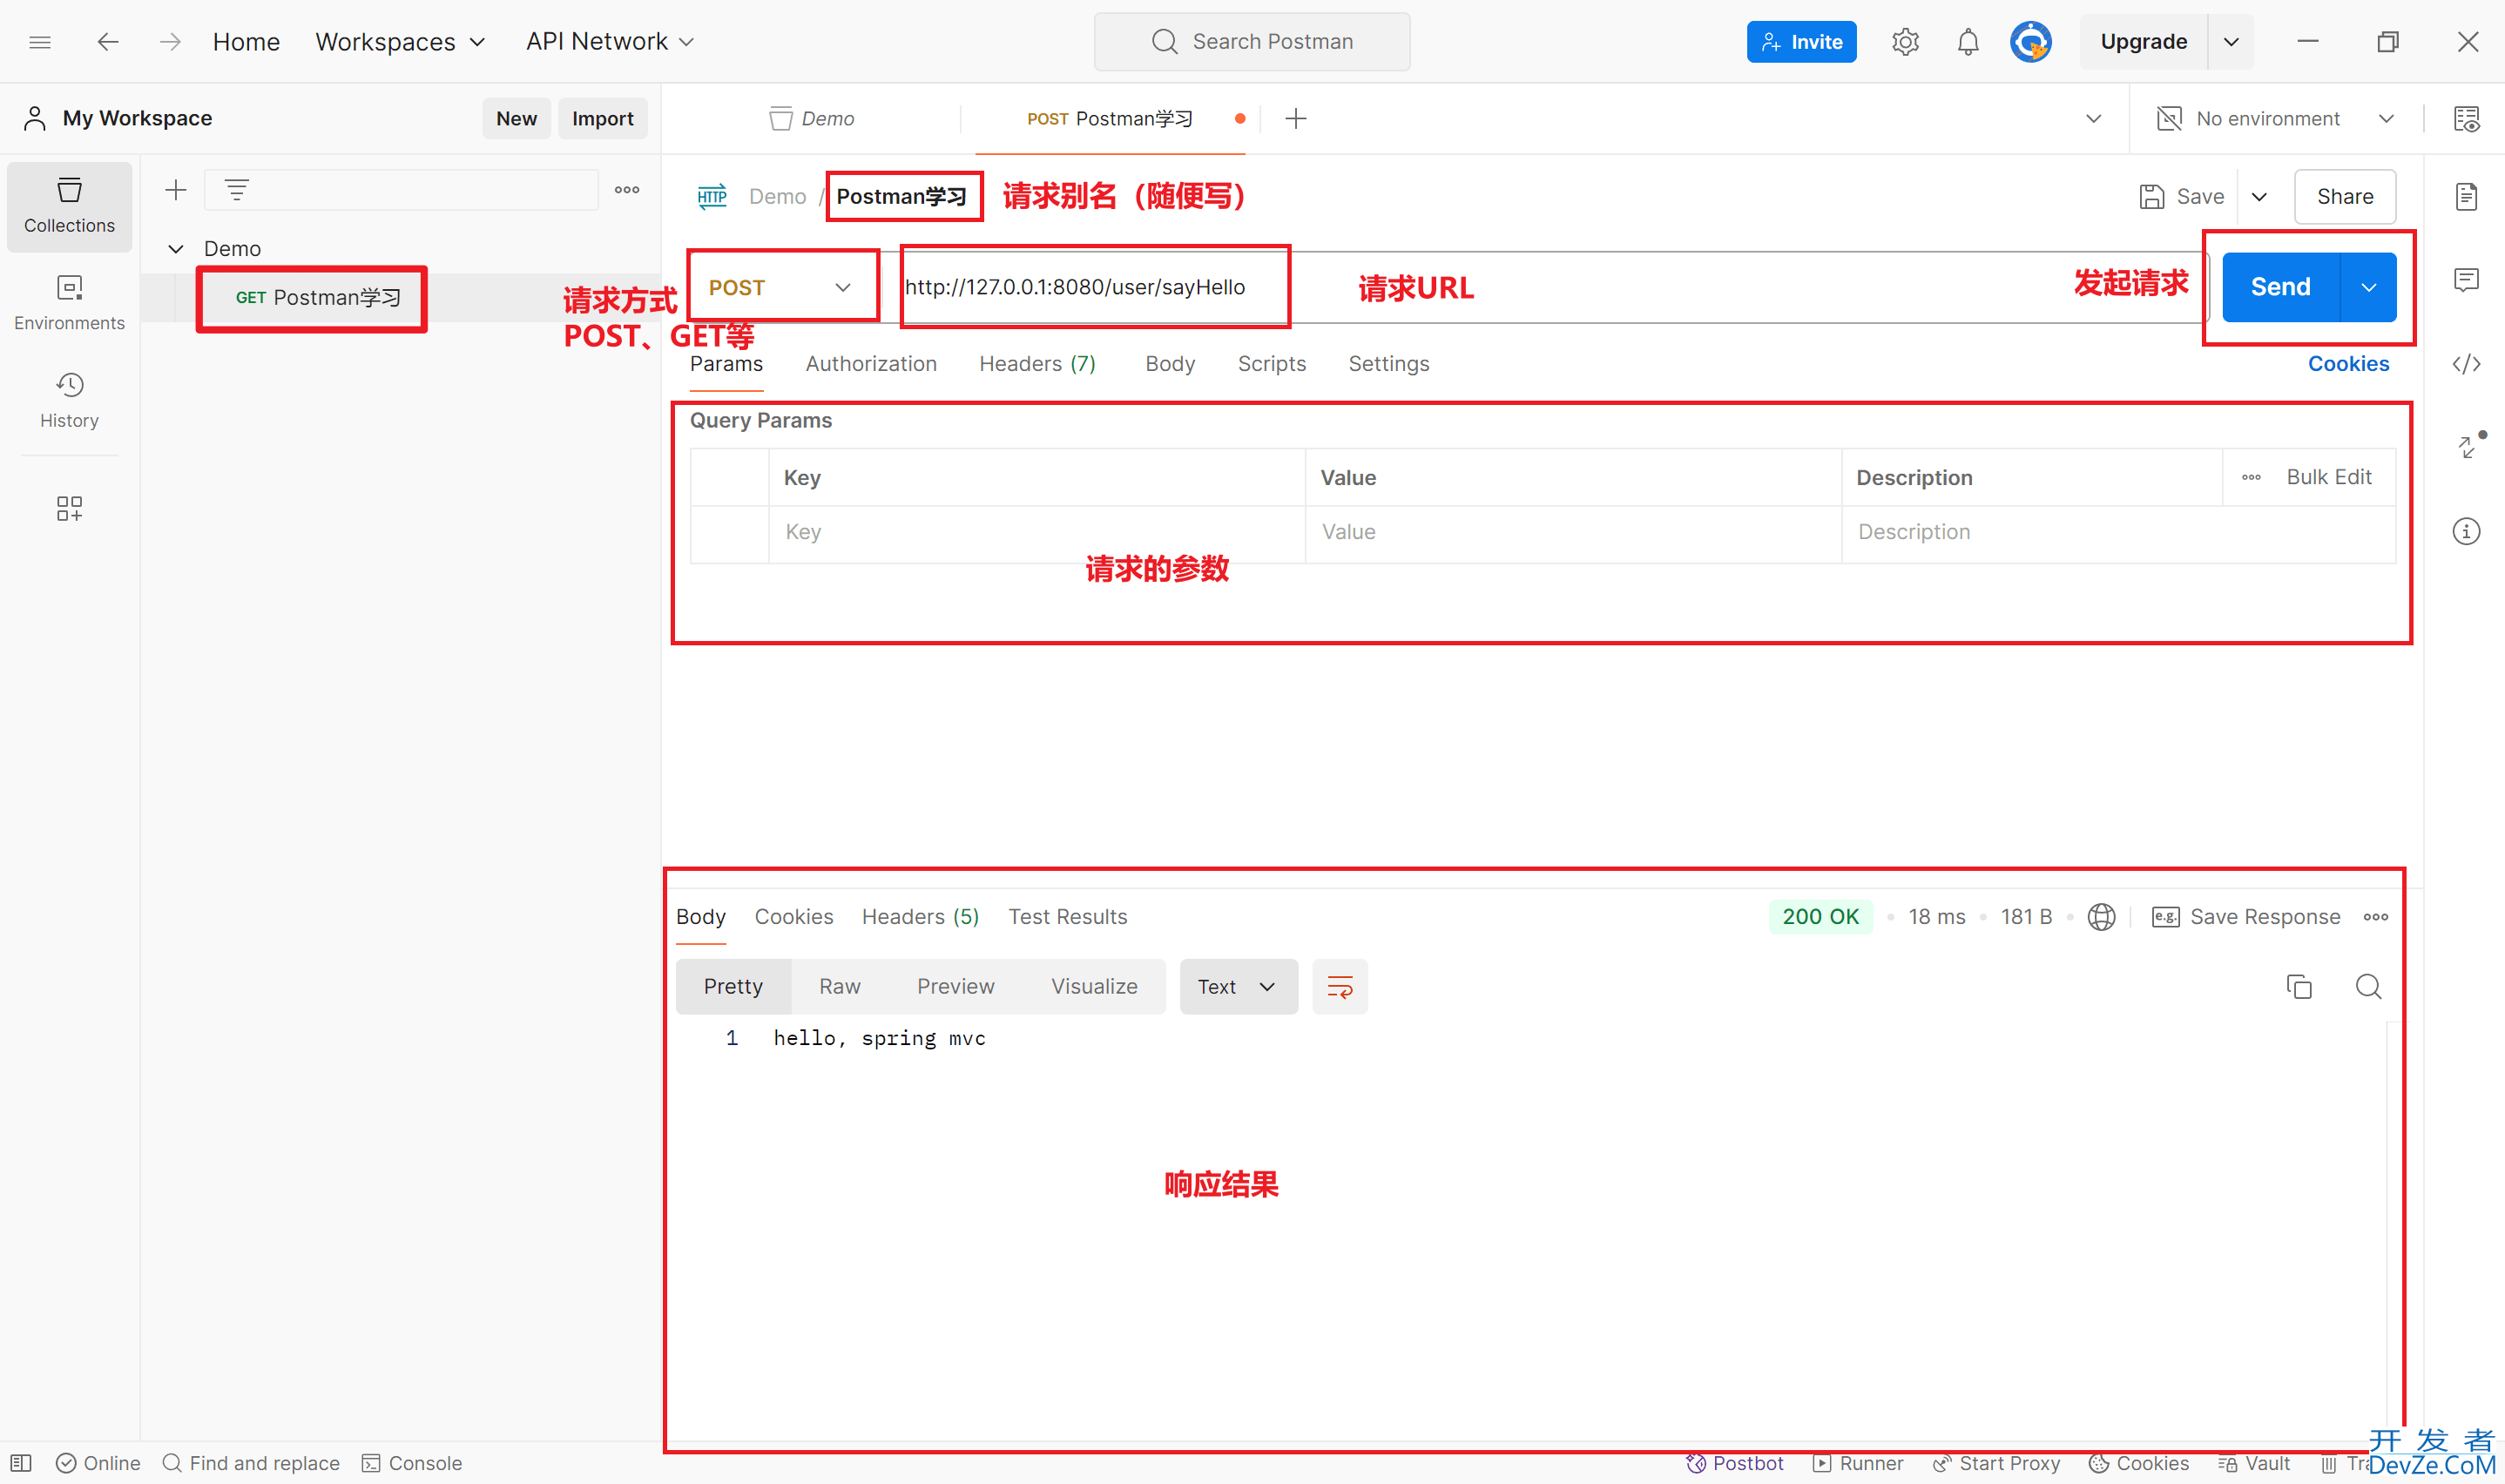Toggle response line wrap icon
This screenshot has width=2505, height=1484.
(x=1339, y=987)
